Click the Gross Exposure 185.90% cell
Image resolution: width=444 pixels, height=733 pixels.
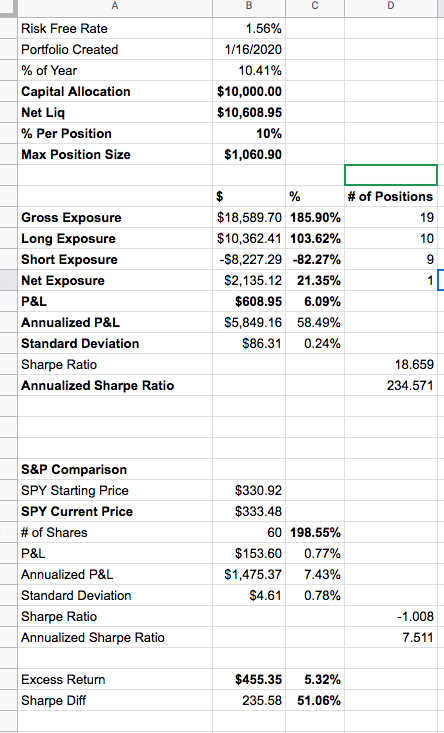click(315, 217)
